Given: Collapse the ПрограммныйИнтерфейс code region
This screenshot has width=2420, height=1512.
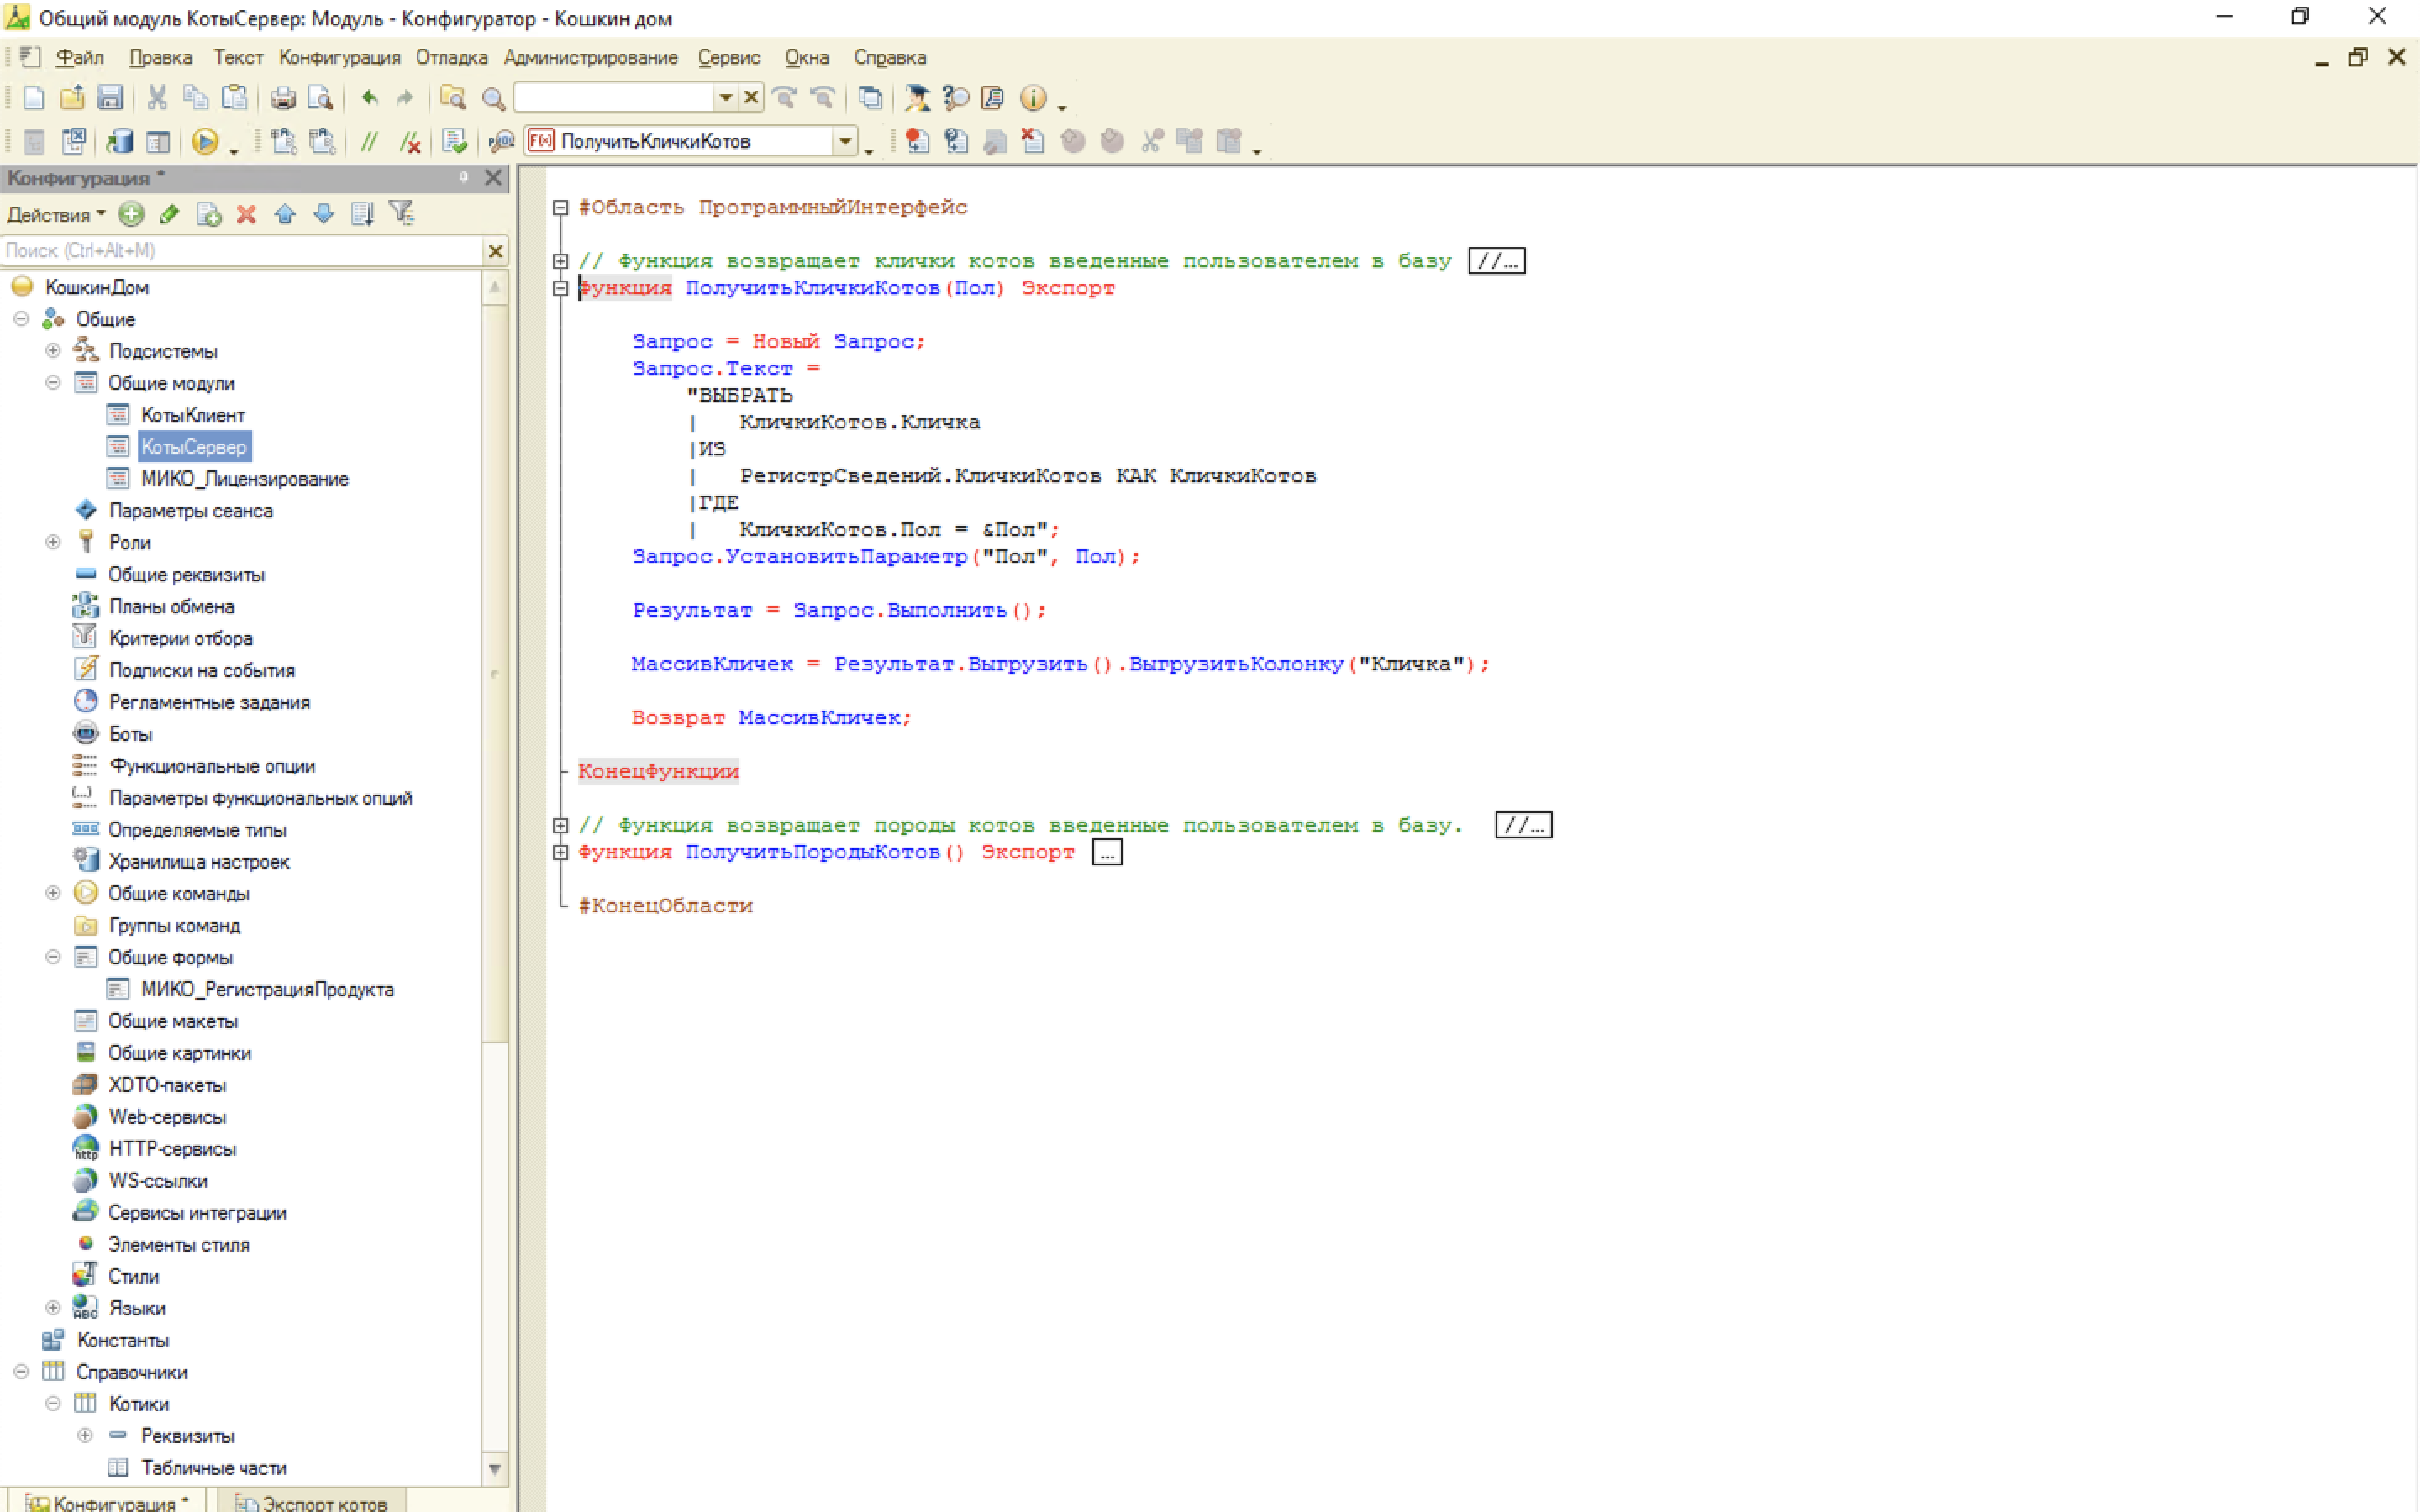Looking at the screenshot, I should (560, 207).
